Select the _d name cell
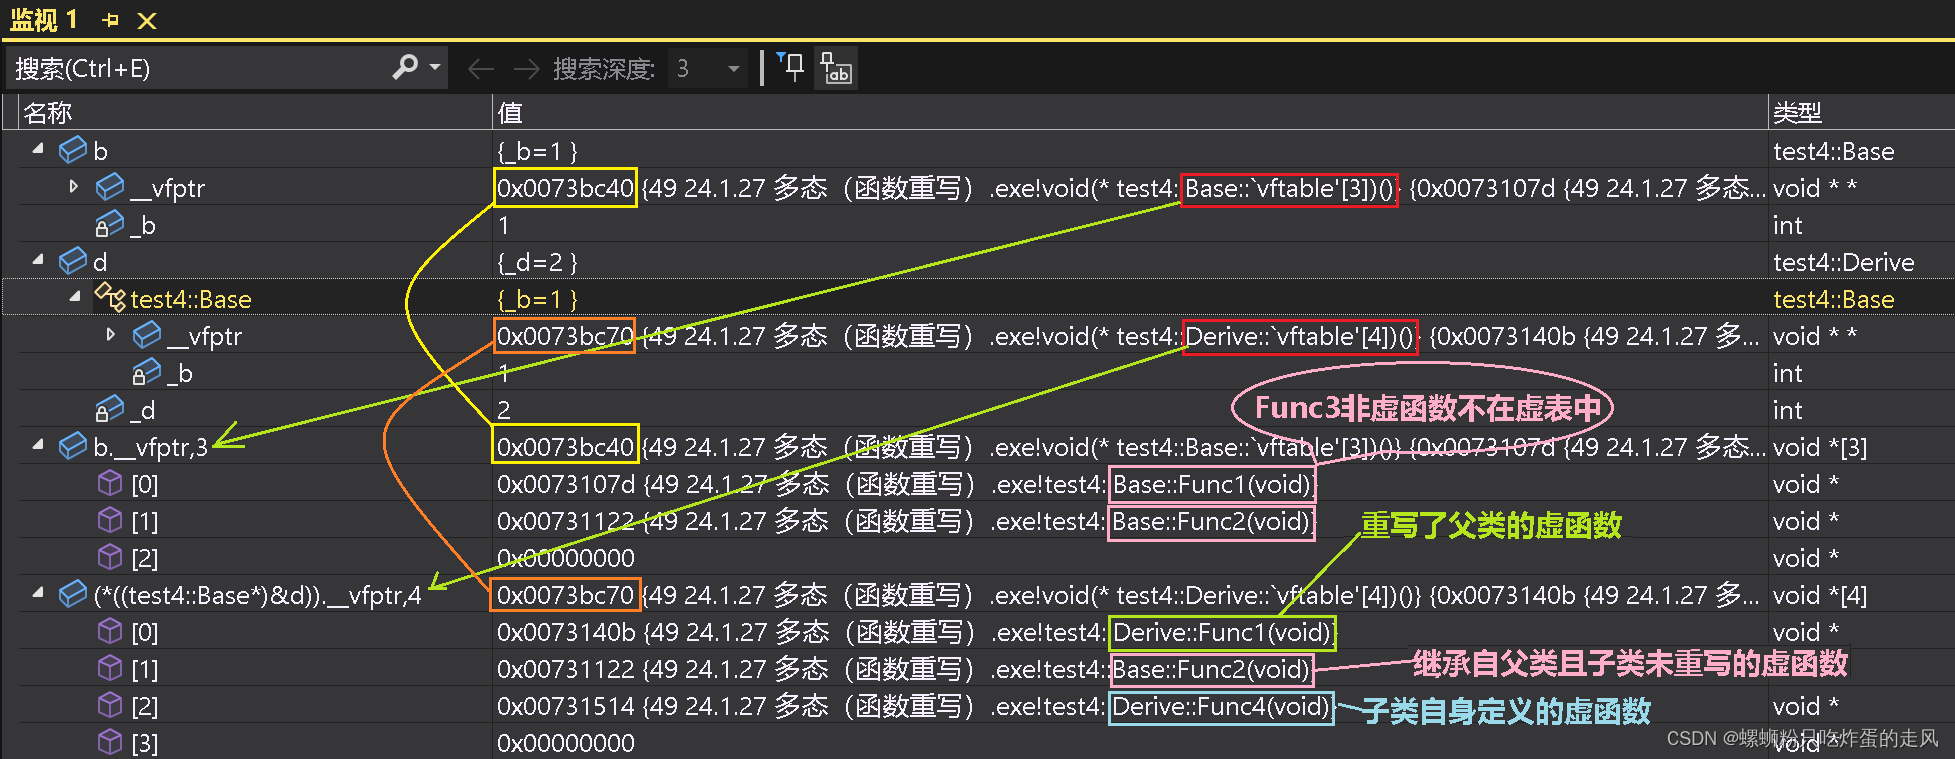 pos(143,410)
